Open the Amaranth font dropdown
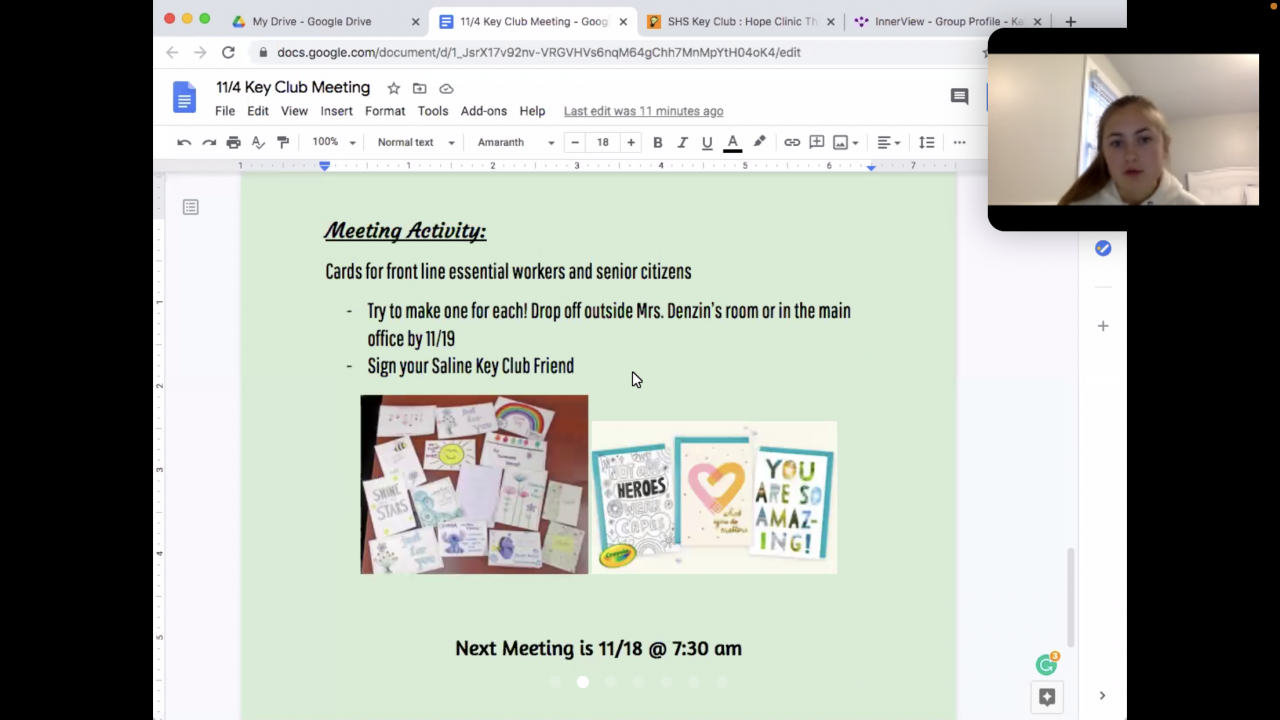 515,143
